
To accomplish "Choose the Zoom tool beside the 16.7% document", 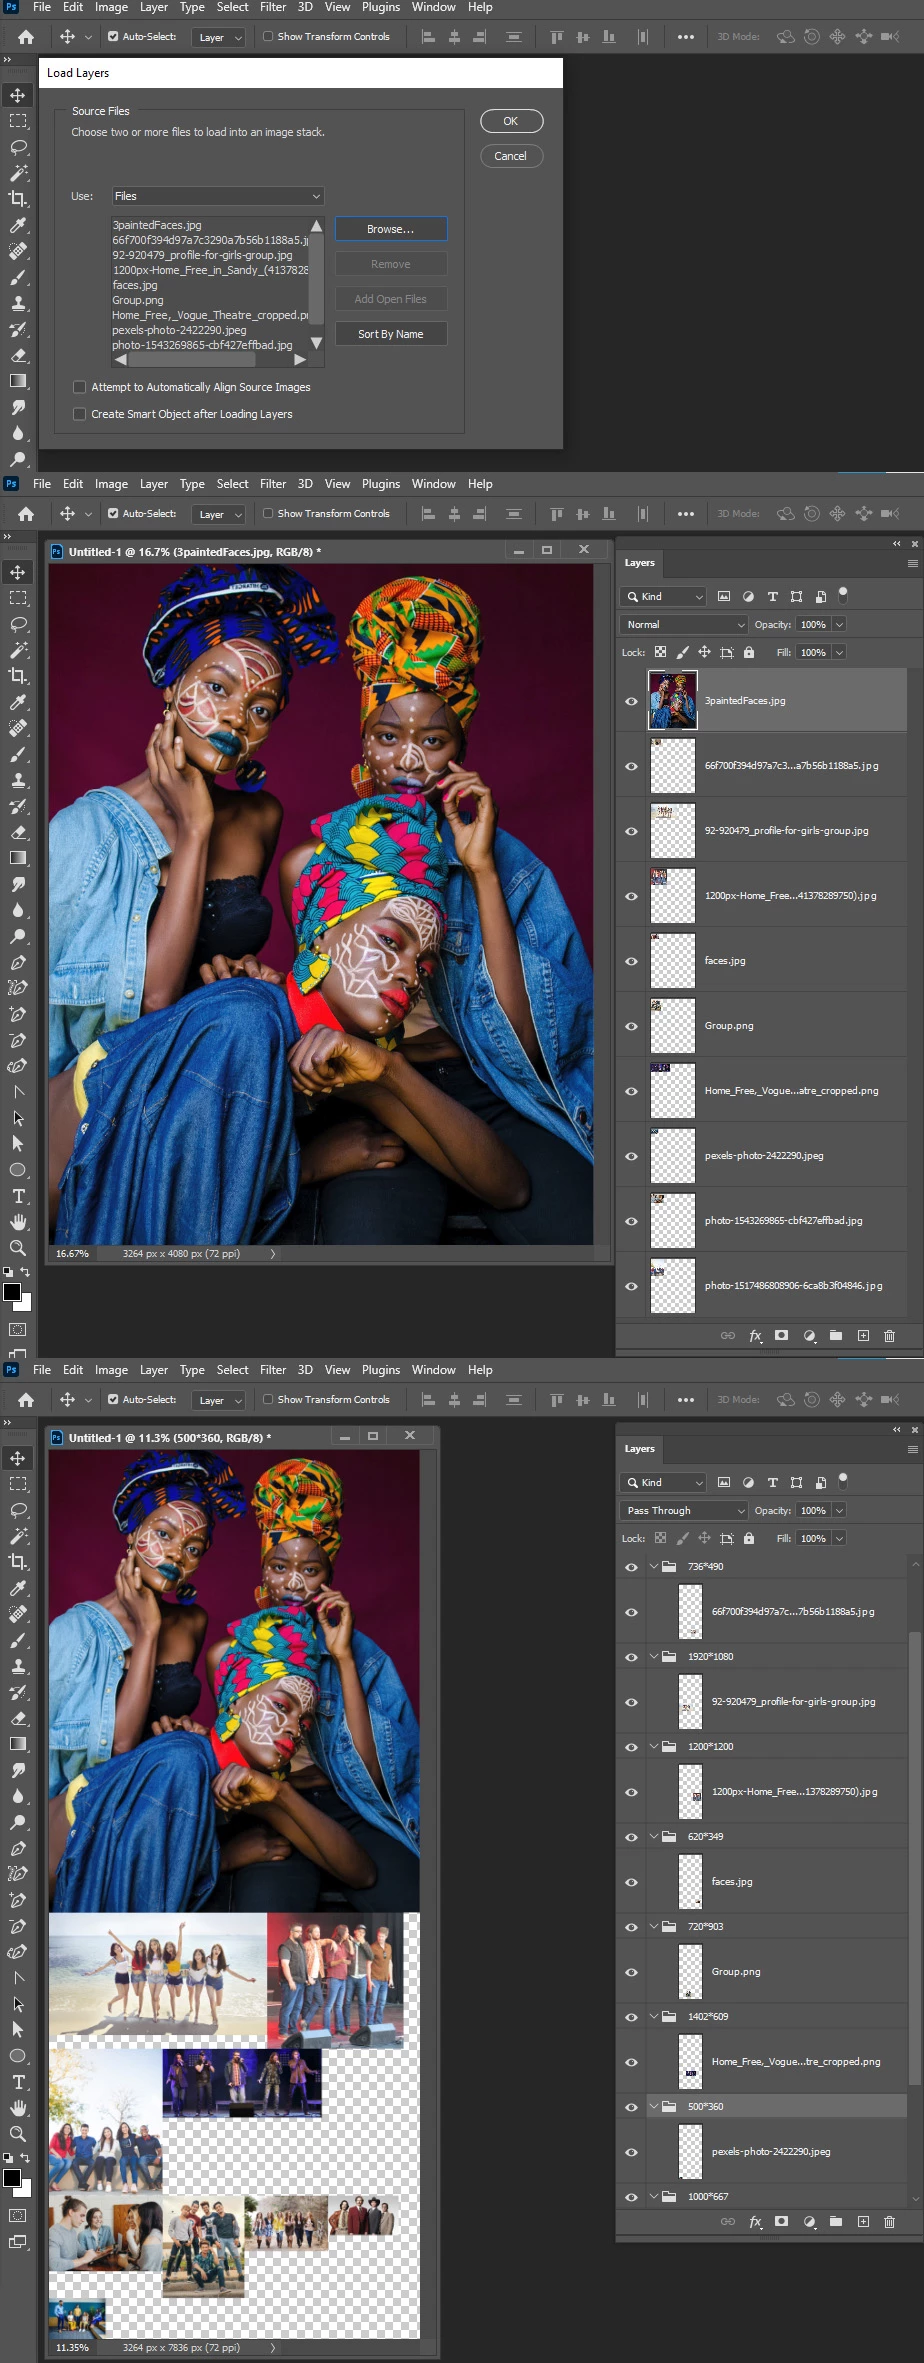I will (18, 1248).
